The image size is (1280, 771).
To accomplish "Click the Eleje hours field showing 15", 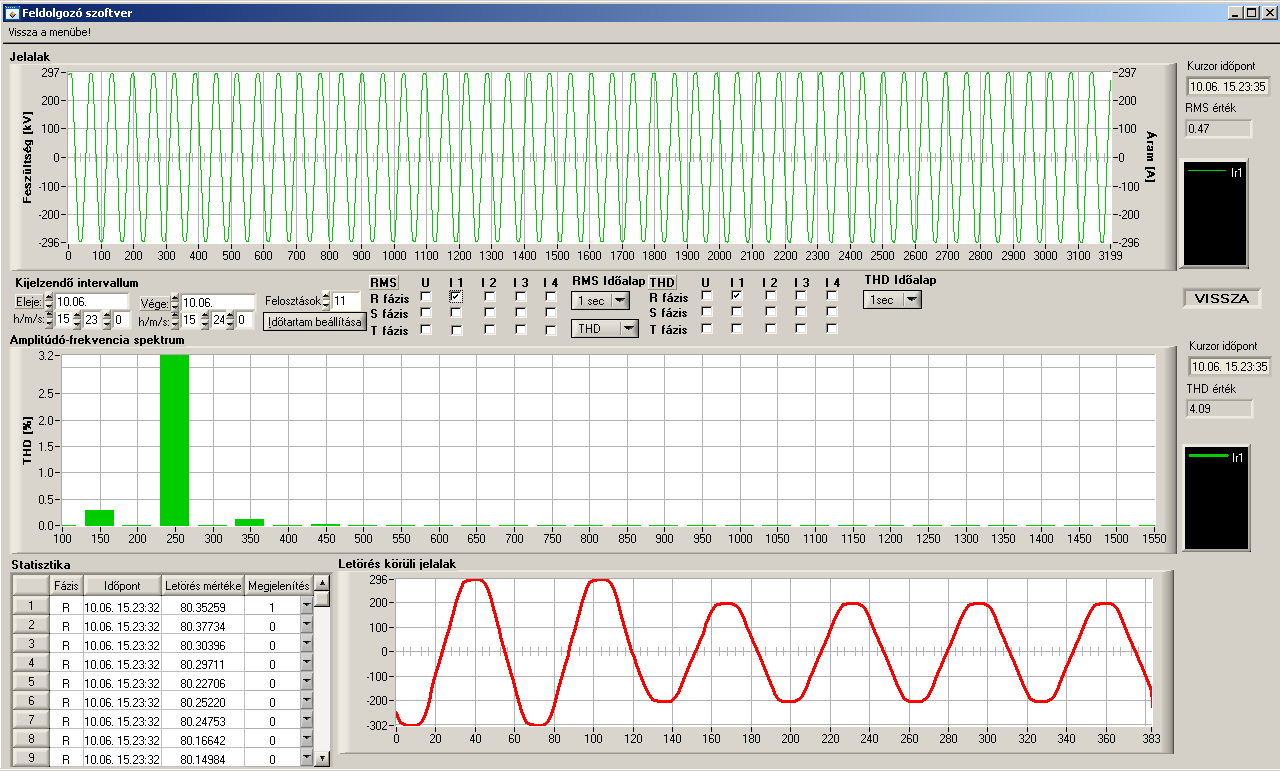I will click(x=64, y=320).
